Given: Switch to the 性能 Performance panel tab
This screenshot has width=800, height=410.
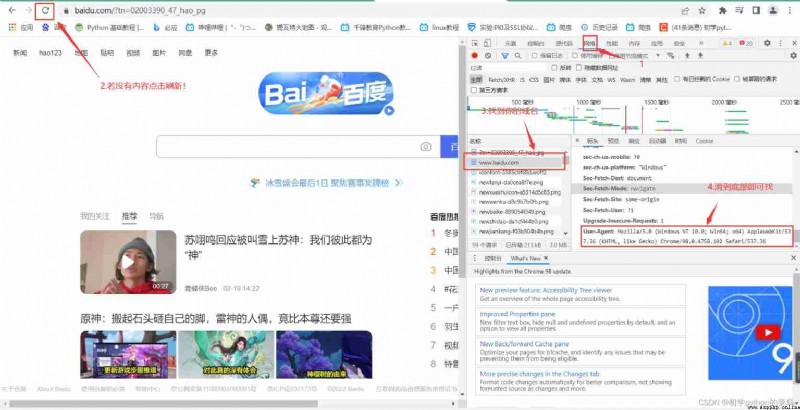Looking at the screenshot, I should pyautogui.click(x=612, y=44).
